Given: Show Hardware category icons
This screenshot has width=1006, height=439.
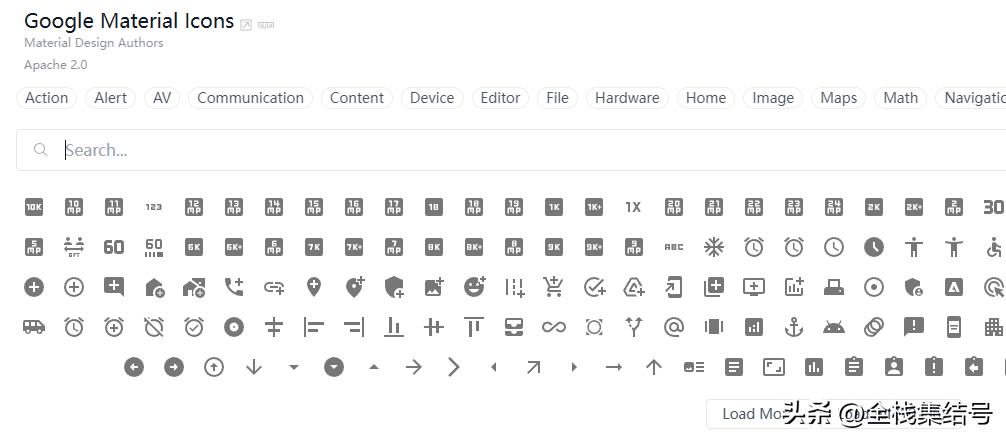Looking at the screenshot, I should click(627, 98).
